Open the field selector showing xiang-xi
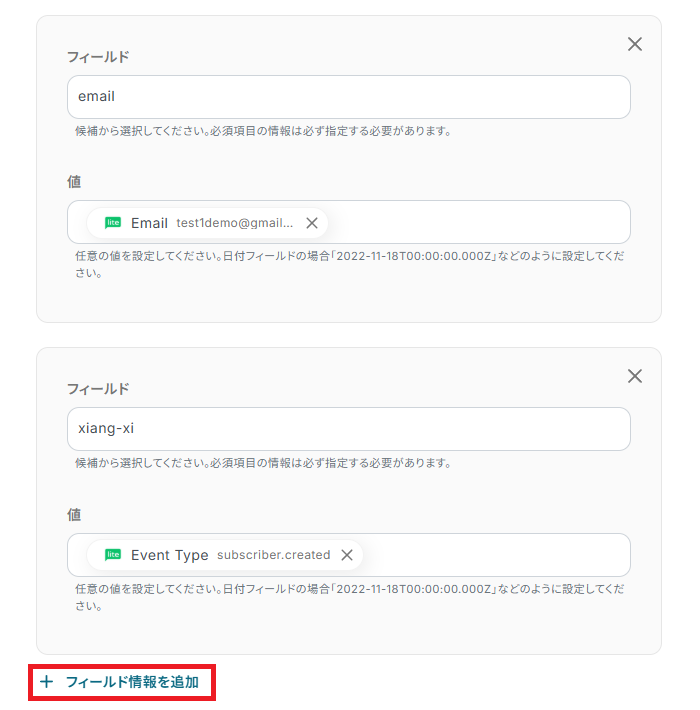Screen dimensions: 700x710 pos(349,429)
